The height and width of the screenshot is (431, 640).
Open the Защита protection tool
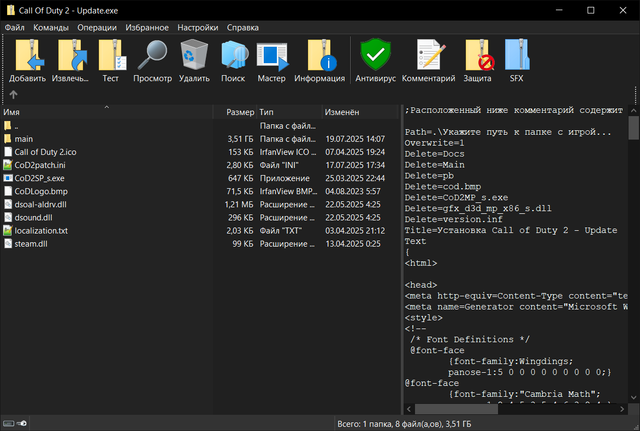coord(479,55)
